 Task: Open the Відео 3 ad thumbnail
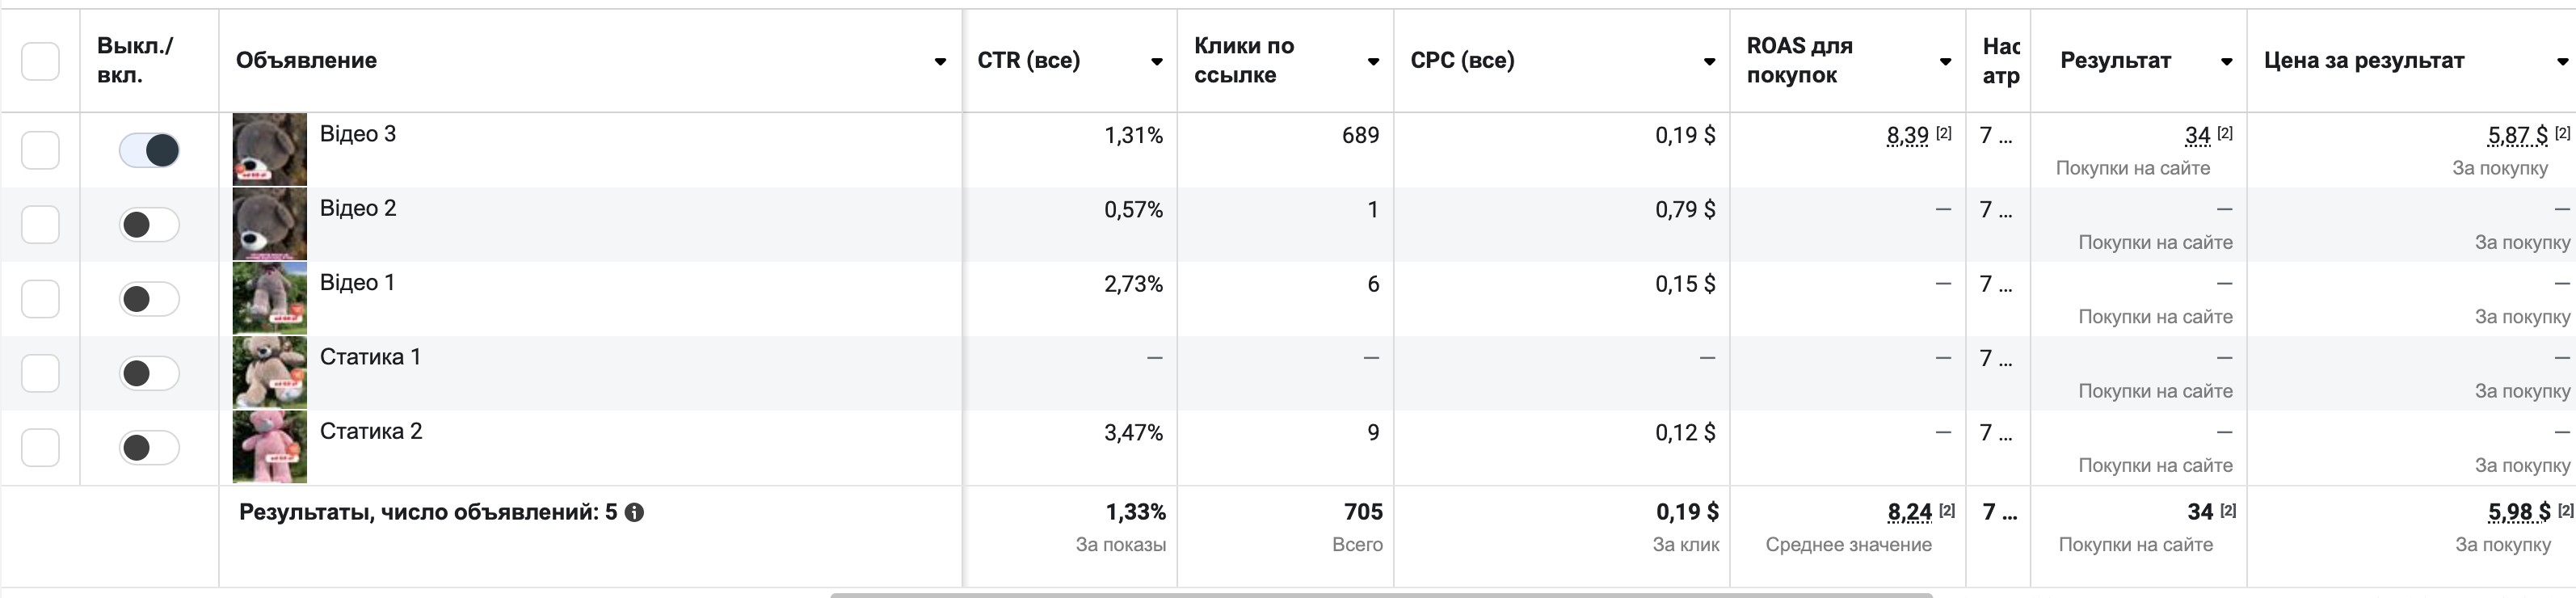(x=270, y=149)
